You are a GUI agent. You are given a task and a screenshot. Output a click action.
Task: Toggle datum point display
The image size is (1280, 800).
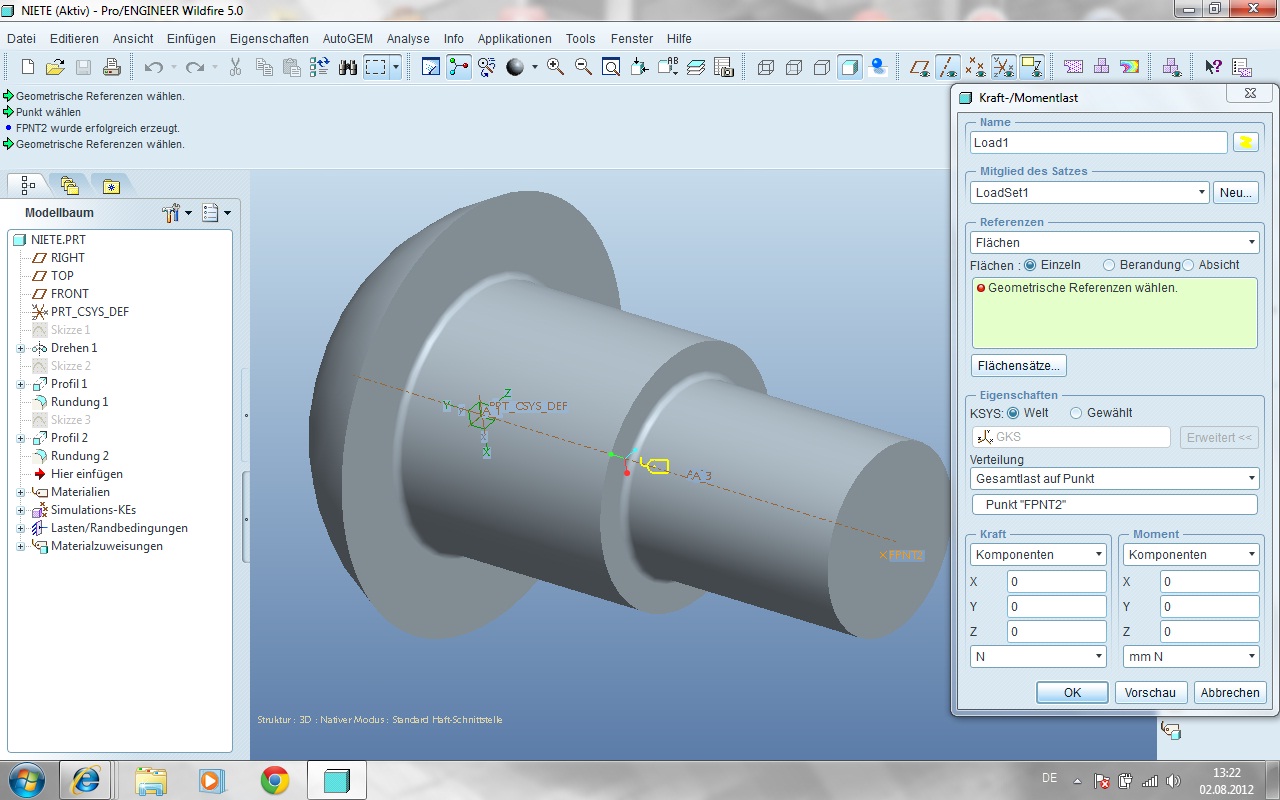(x=976, y=67)
